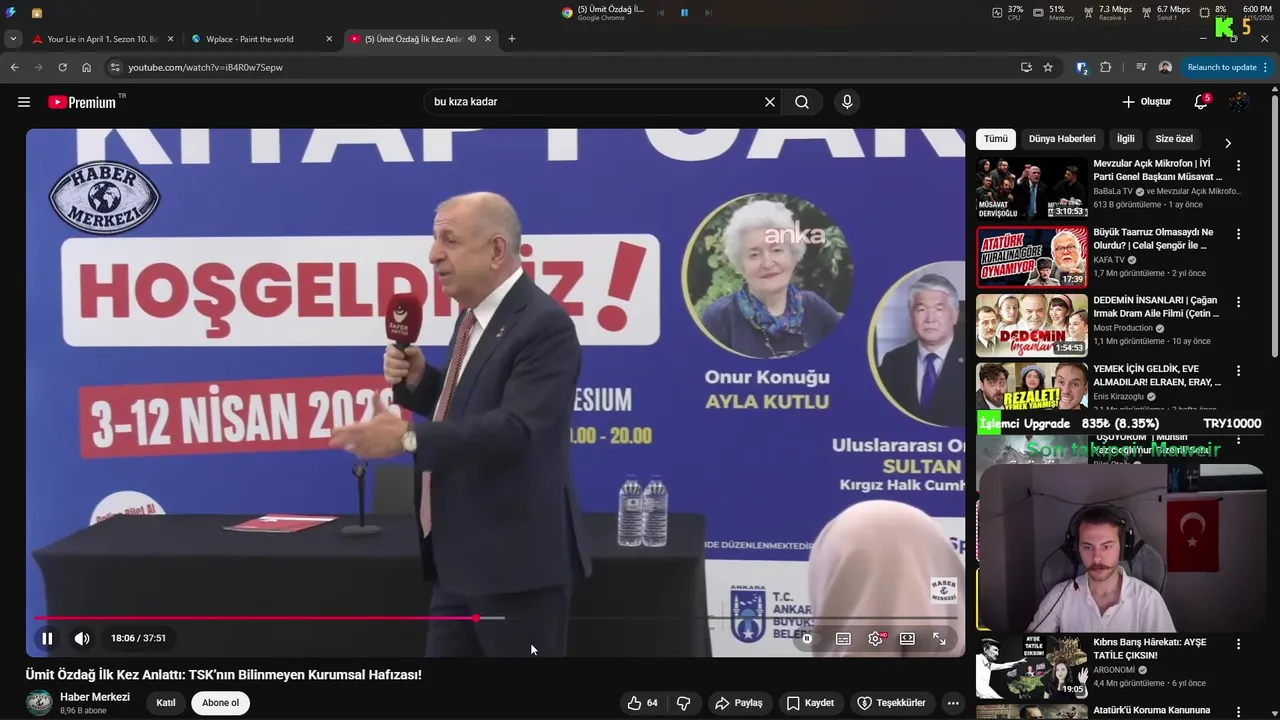Image resolution: width=1280 pixels, height=720 pixels.
Task: Open Chrome tab search dropdown
Action: [x=13, y=39]
